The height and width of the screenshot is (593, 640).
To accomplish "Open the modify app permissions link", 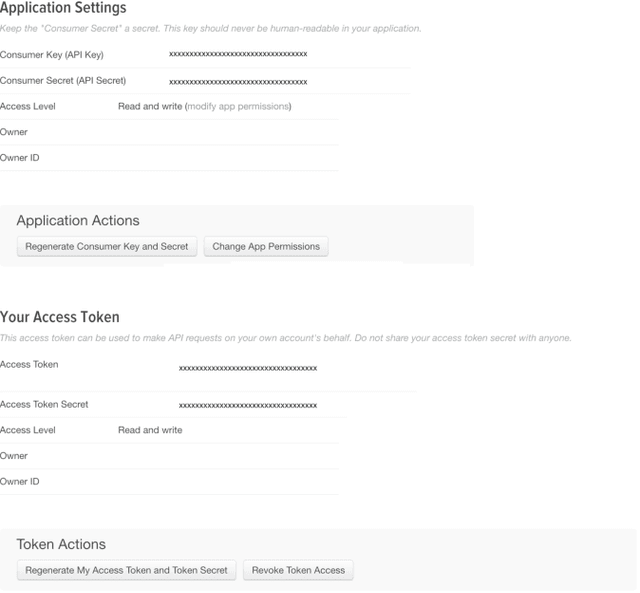I will (x=239, y=106).
